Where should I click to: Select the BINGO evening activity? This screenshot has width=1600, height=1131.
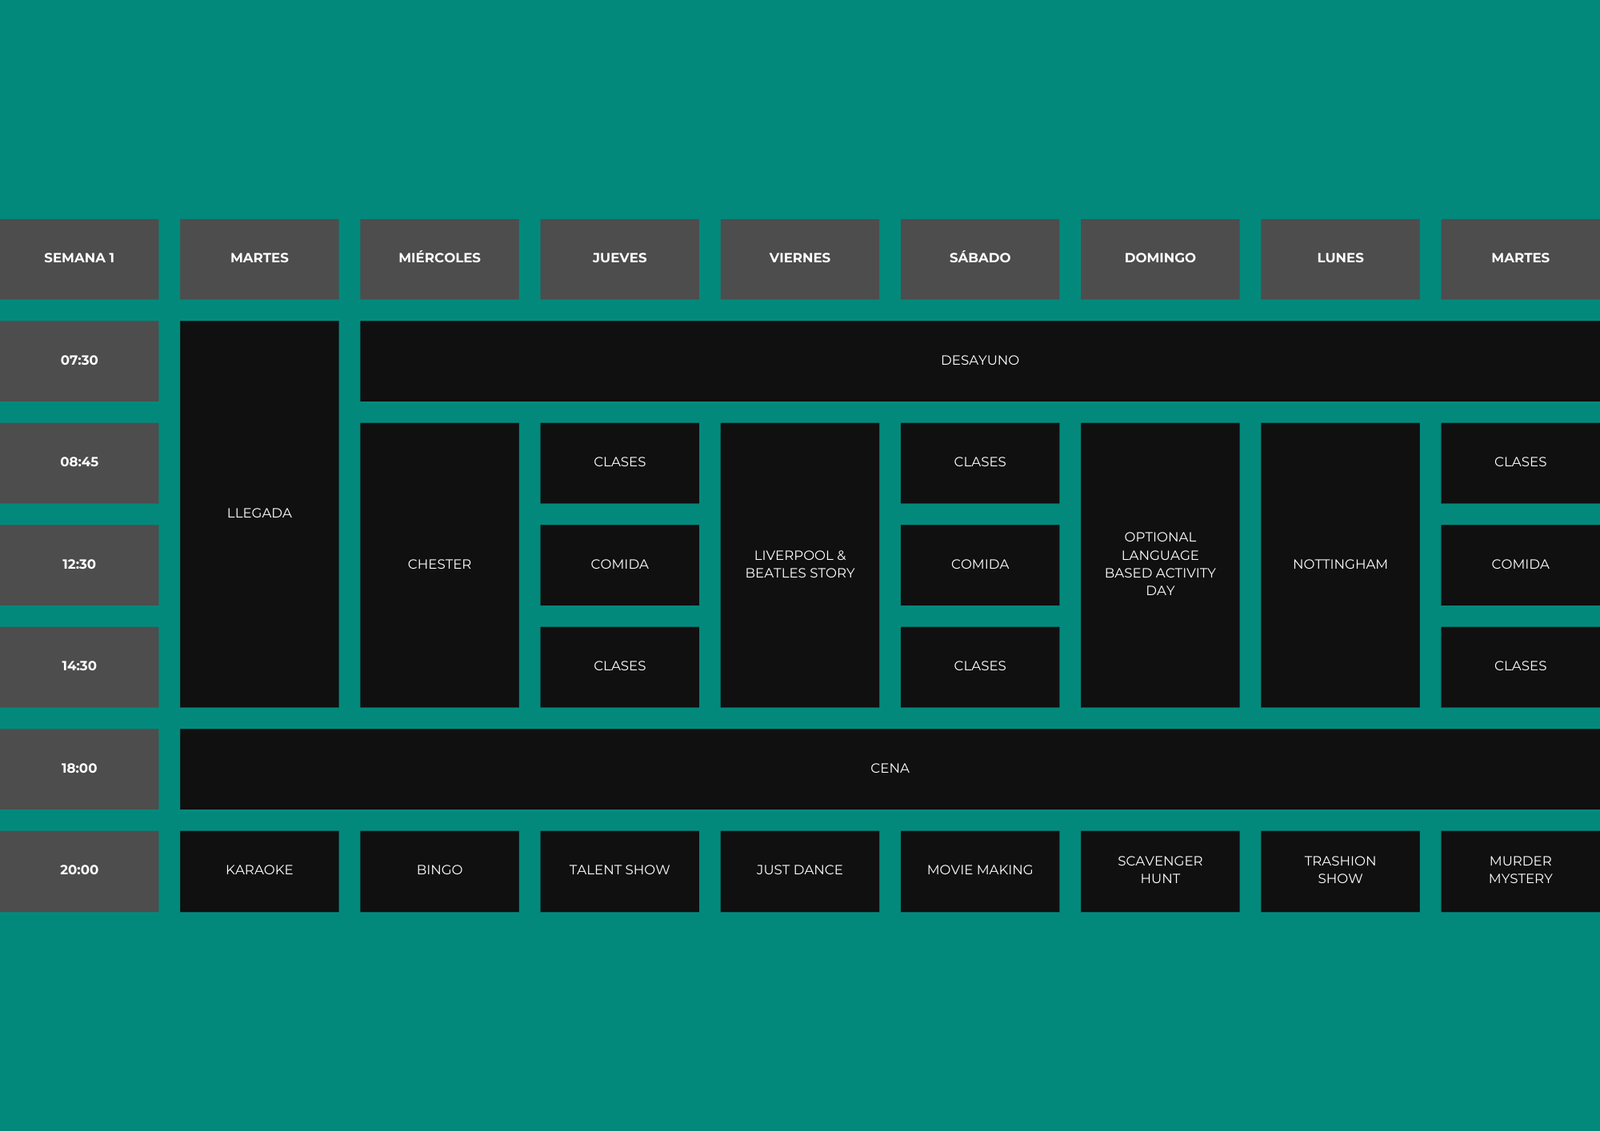tap(439, 870)
